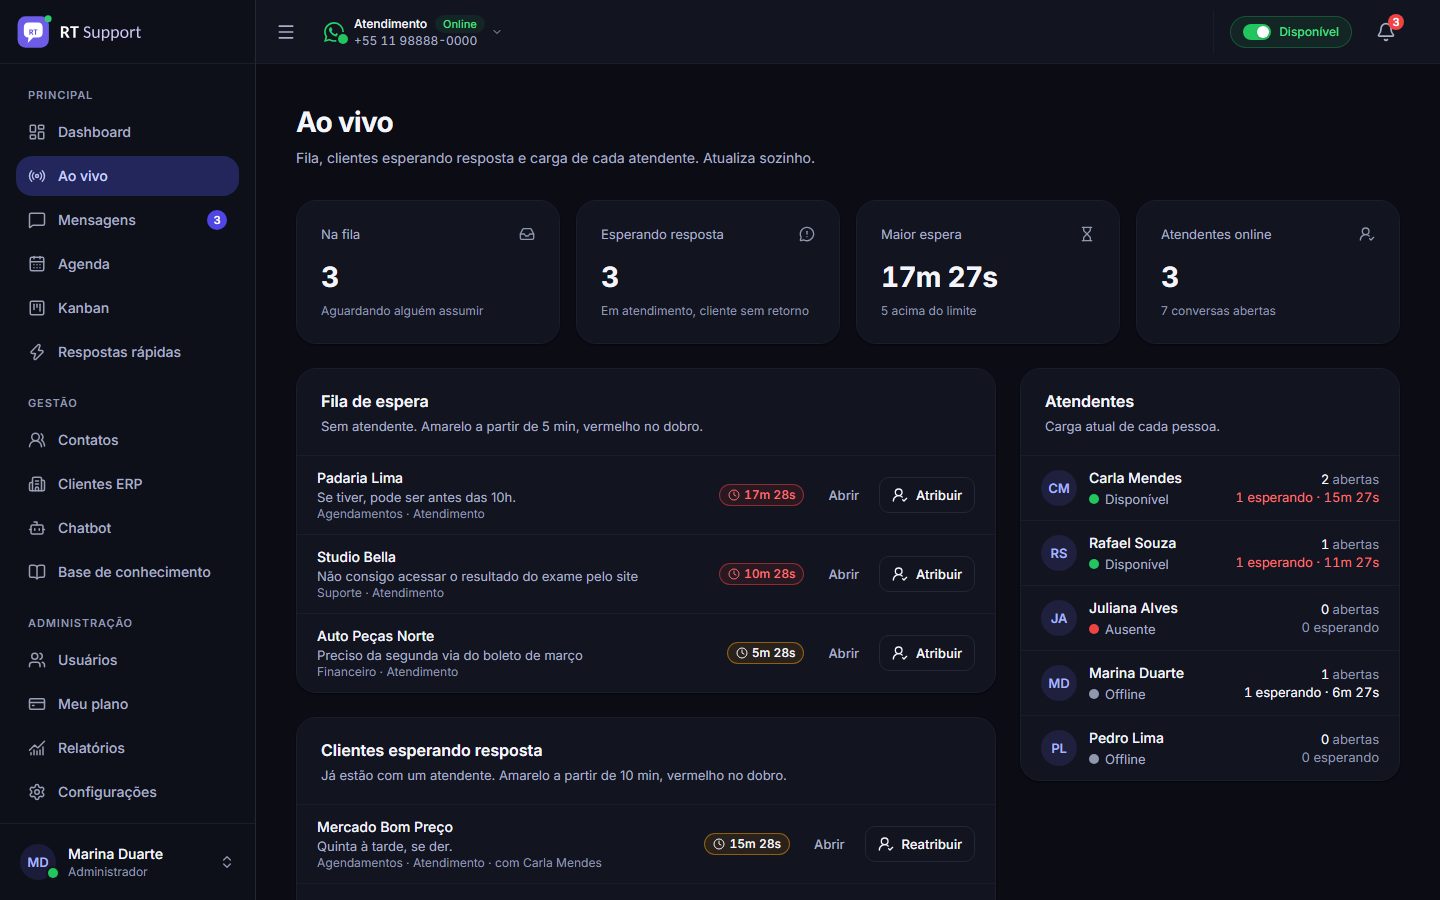Screen dimensions: 1440x900
Task: View Relatórios page
Action: pos(128,748)
